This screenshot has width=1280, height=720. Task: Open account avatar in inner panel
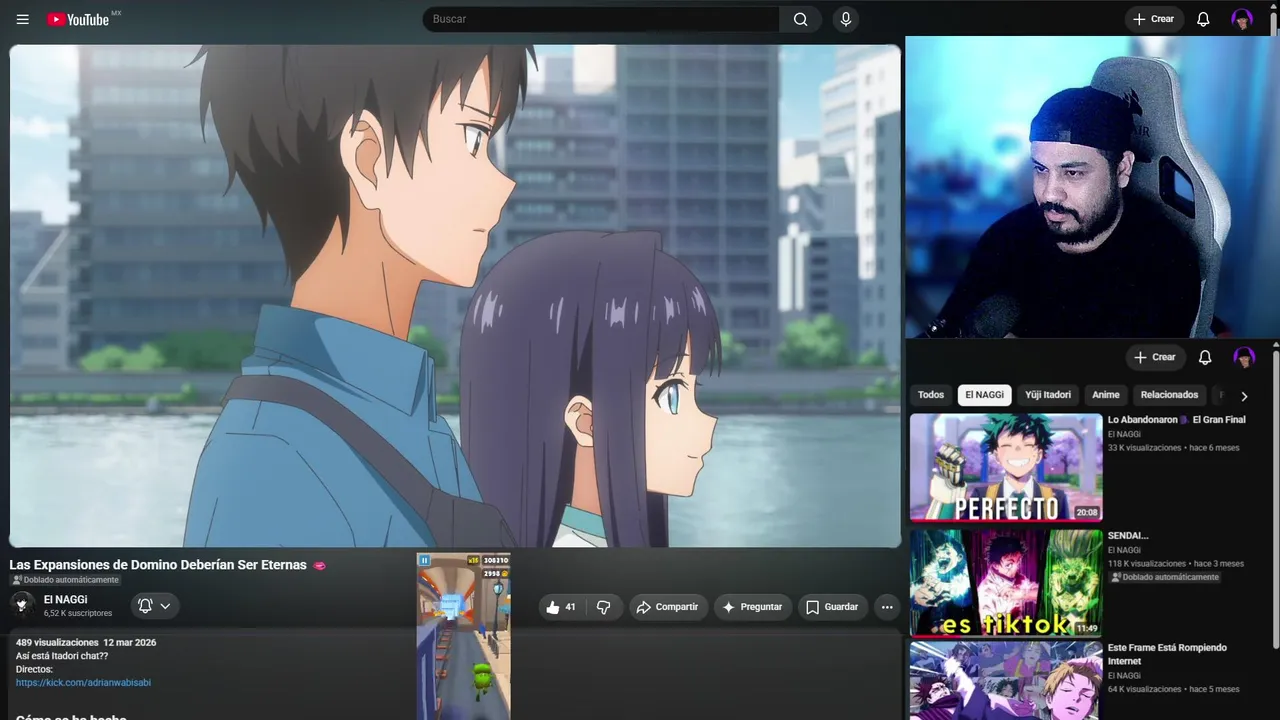coord(1244,357)
